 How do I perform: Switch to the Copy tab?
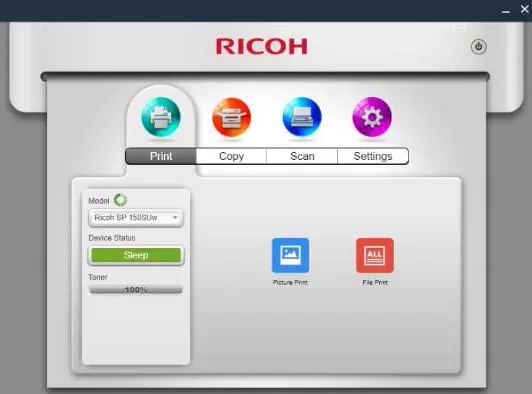click(231, 156)
